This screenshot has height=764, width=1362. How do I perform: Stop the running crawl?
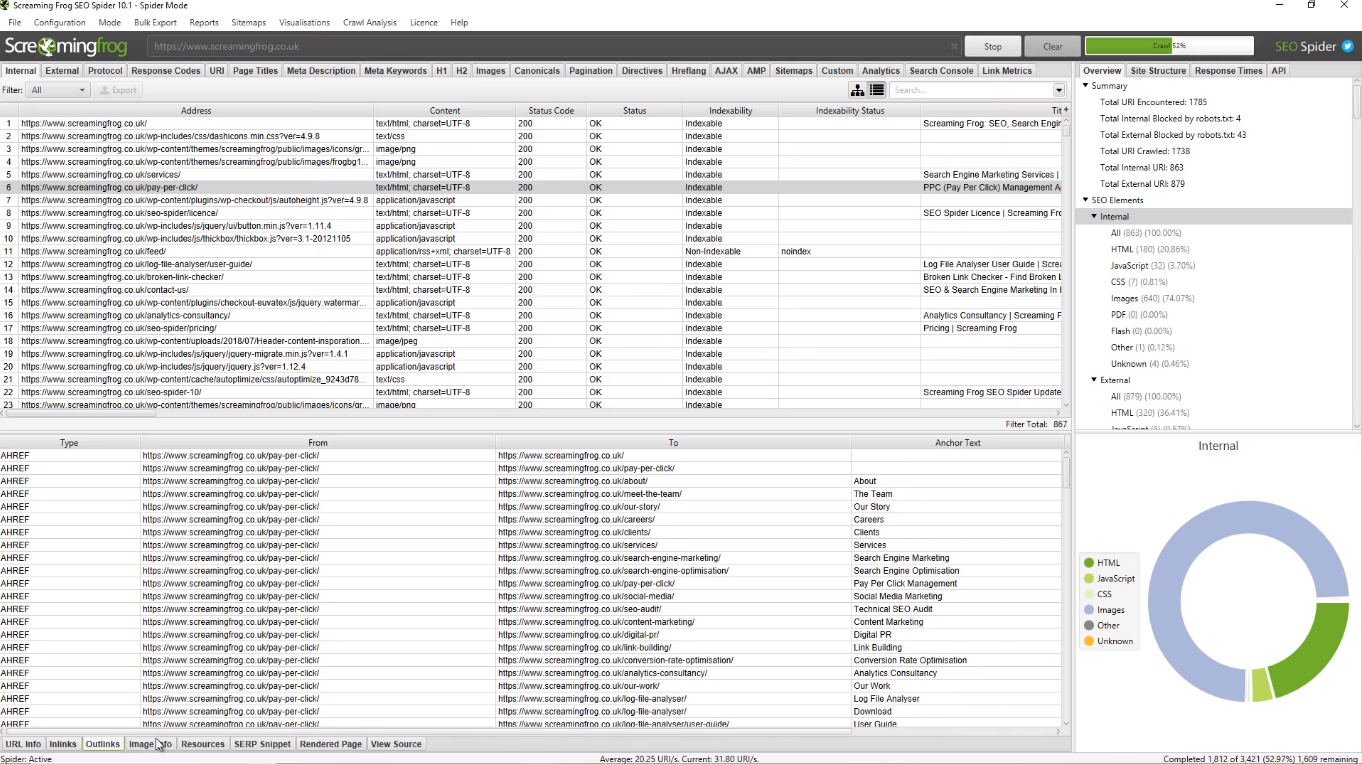tap(992, 46)
